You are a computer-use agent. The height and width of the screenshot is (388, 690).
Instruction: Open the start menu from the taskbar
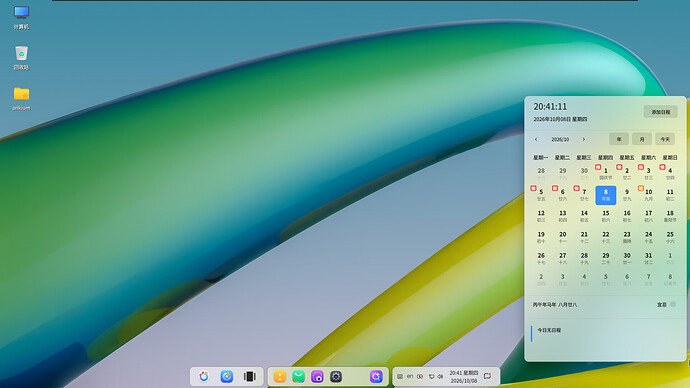point(204,376)
